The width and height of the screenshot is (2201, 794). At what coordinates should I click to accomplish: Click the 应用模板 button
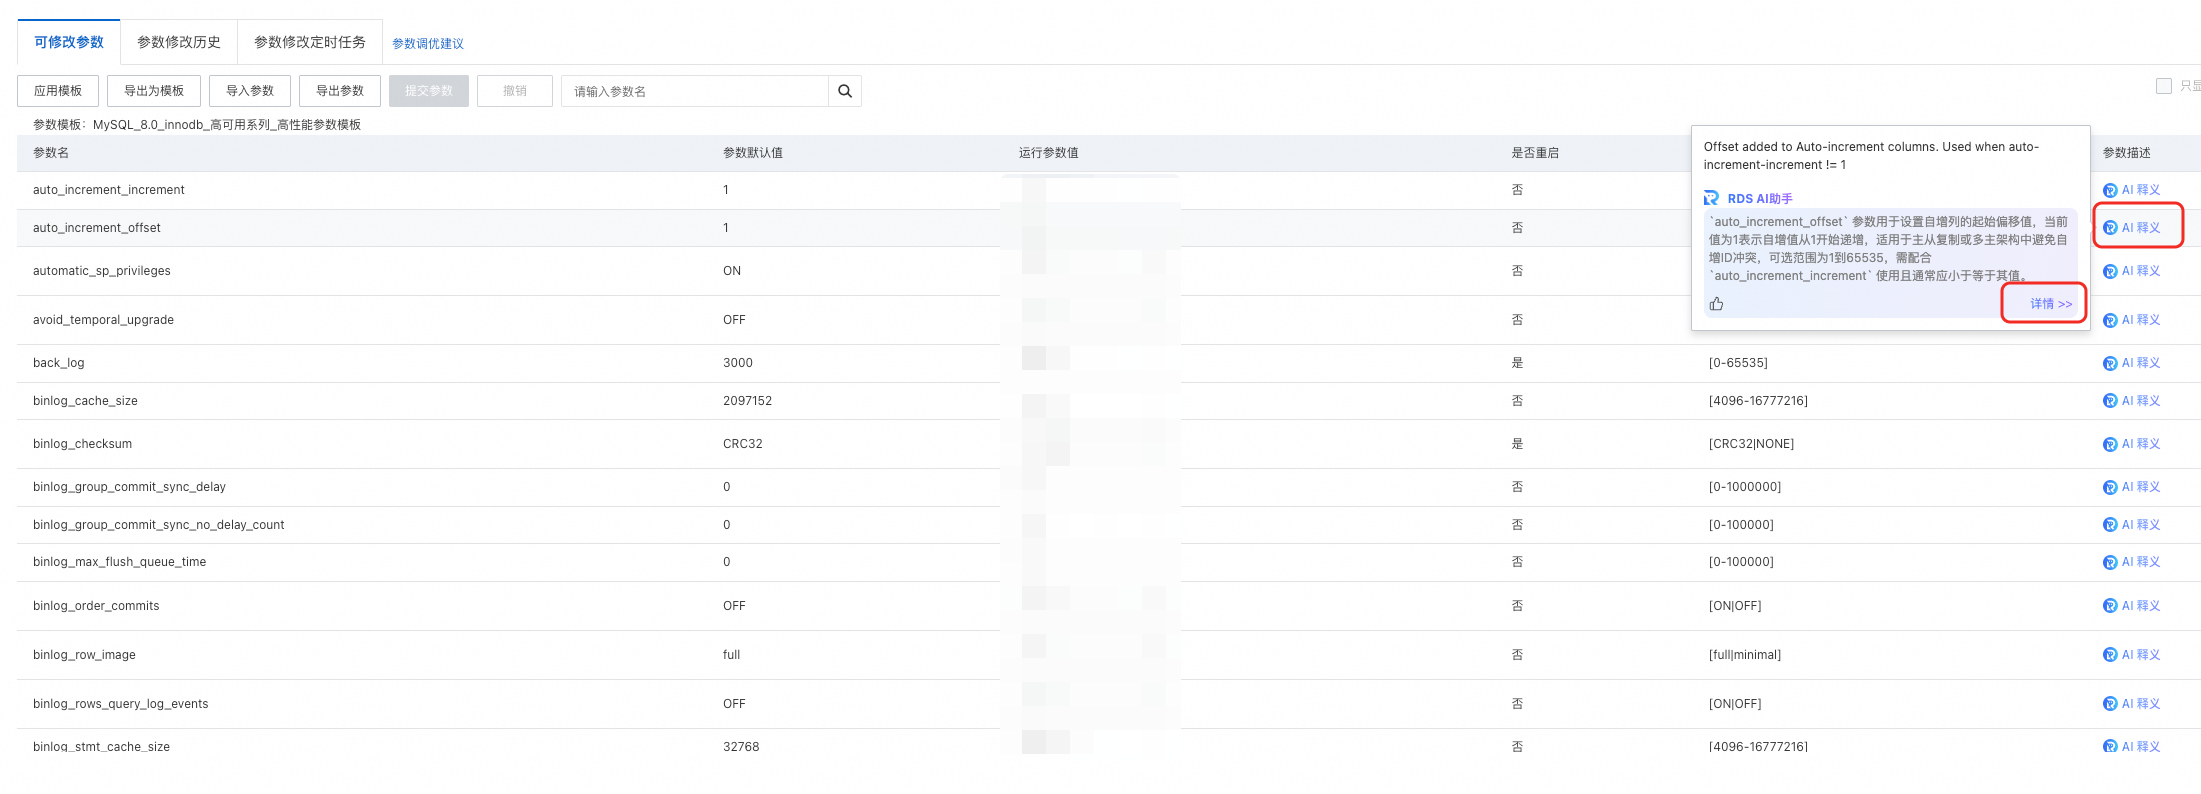click(x=58, y=91)
